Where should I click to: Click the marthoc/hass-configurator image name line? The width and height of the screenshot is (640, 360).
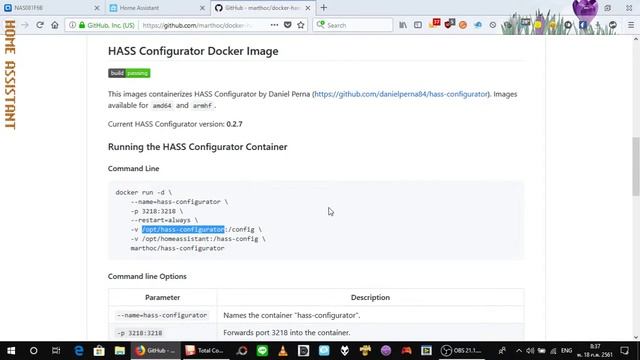[x=177, y=248]
